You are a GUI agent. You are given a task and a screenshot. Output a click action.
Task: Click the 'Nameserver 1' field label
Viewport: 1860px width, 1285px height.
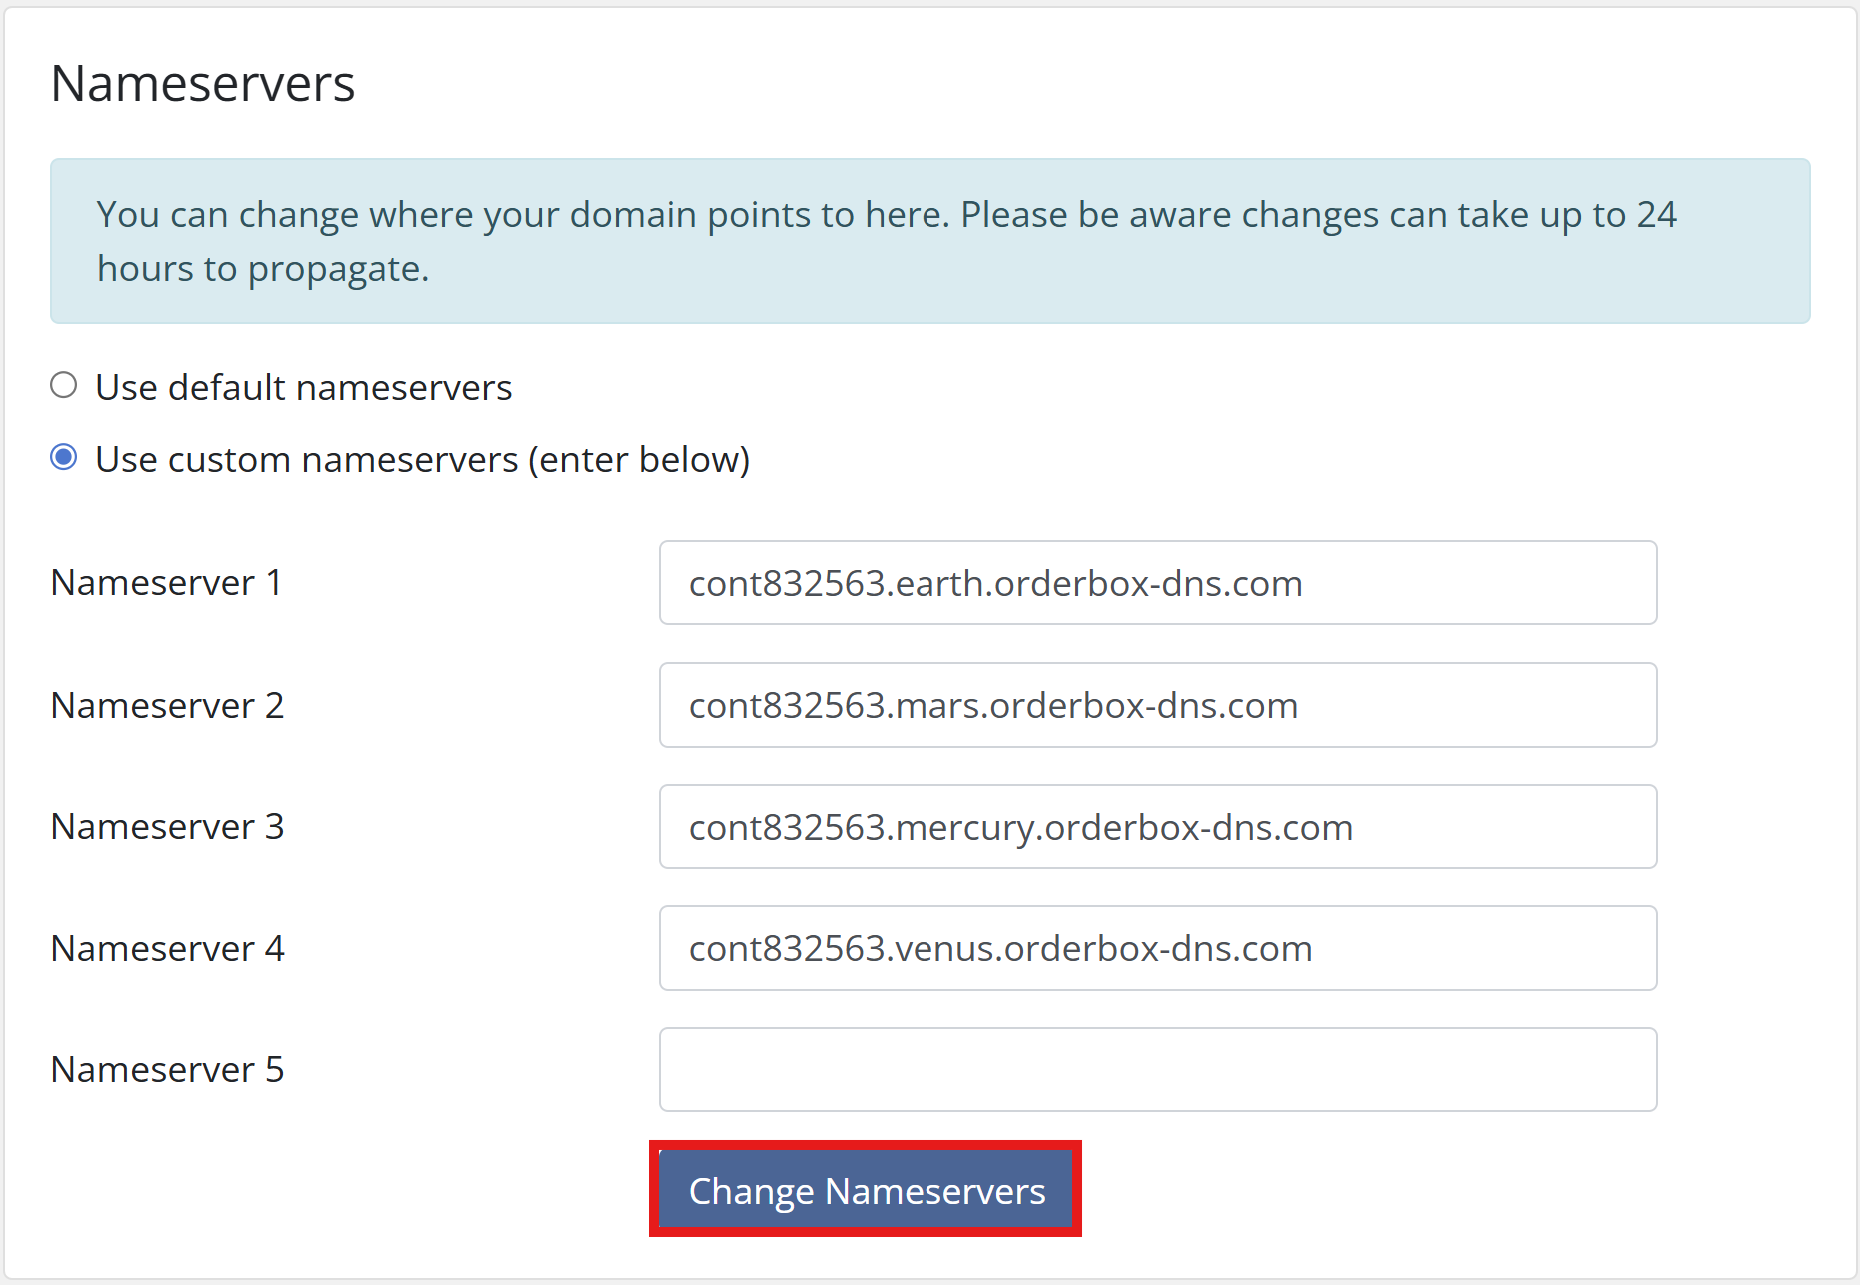(x=166, y=583)
